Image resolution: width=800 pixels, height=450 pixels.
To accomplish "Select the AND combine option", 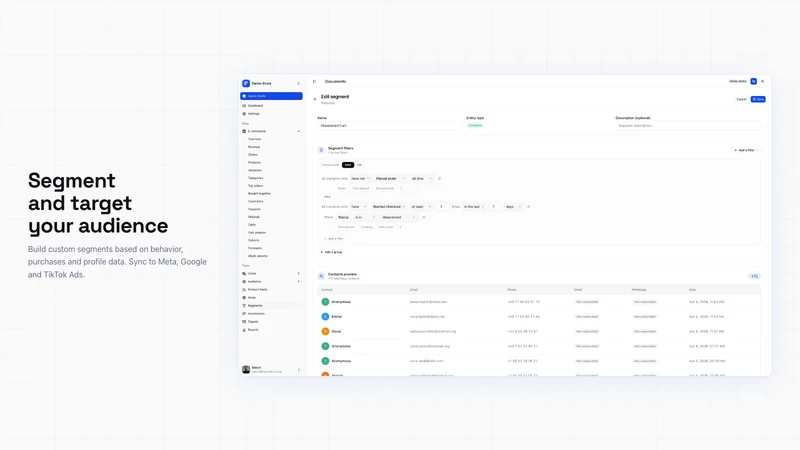I will 347,165.
